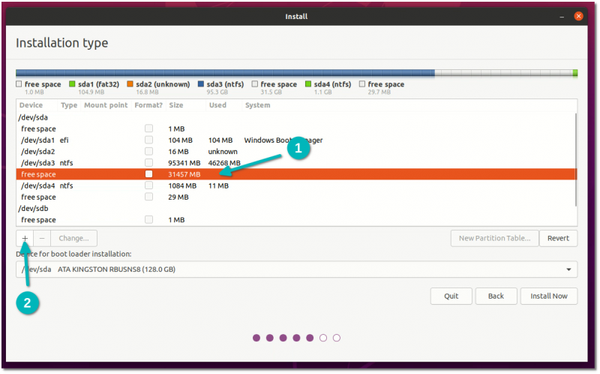Select the /dev/sda1 efi partition row

coord(296,140)
